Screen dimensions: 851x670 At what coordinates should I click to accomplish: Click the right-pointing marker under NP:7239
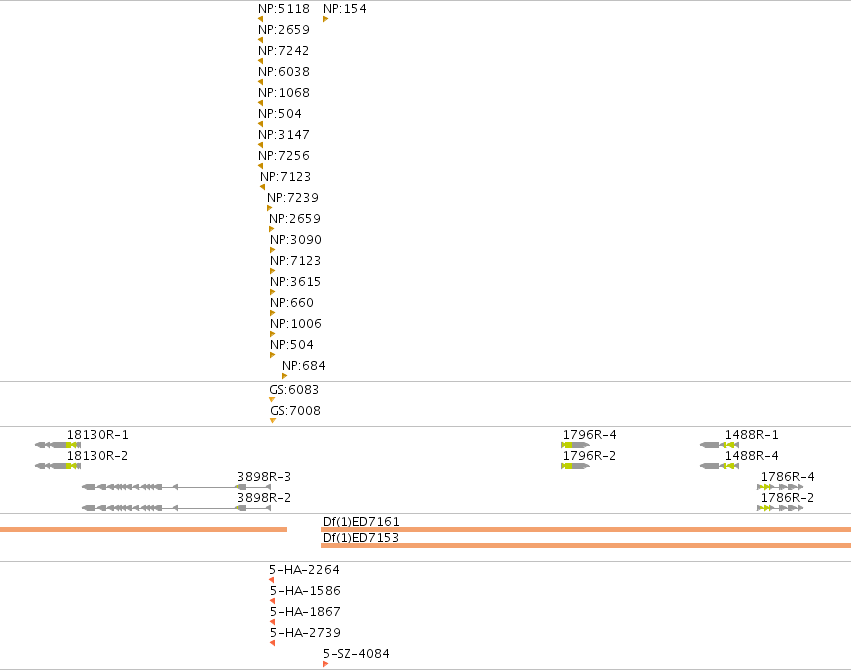pyautogui.click(x=270, y=208)
